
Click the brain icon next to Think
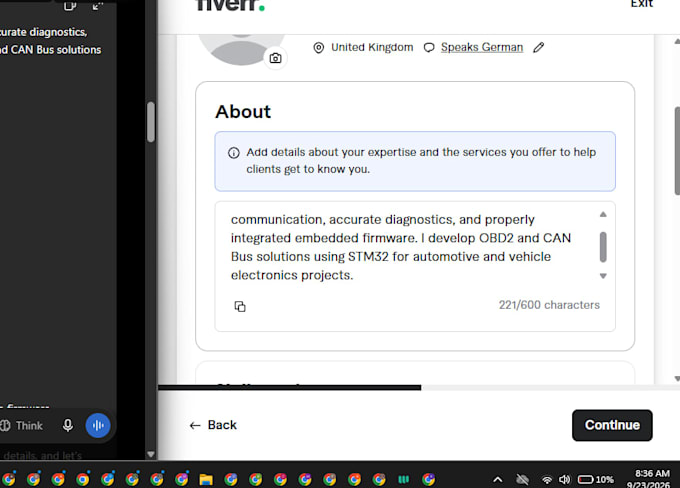coord(5,426)
